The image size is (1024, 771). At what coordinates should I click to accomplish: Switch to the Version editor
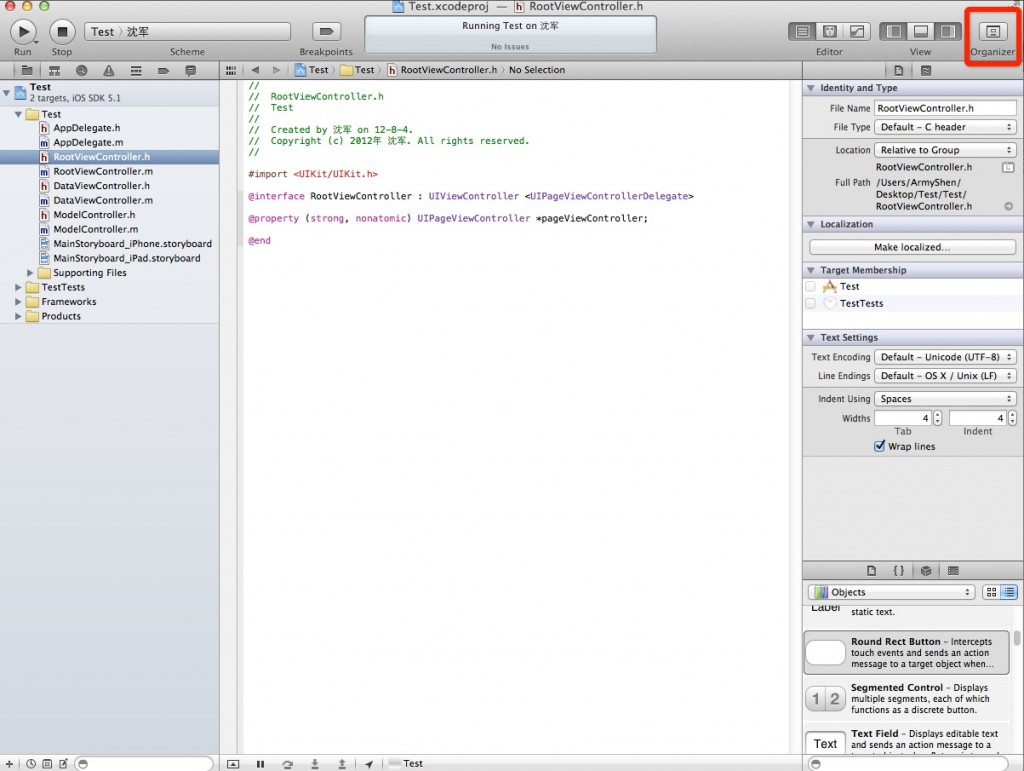[x=857, y=32]
